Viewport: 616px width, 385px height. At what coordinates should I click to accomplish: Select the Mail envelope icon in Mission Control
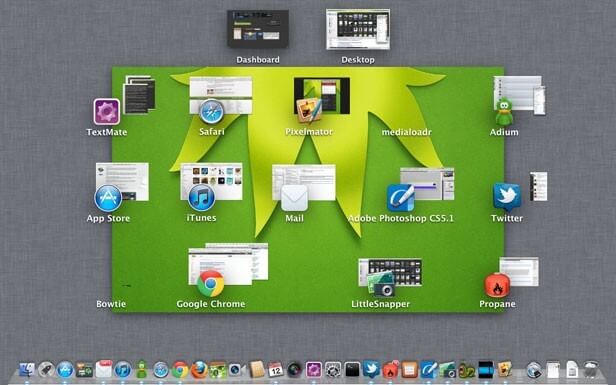click(x=294, y=198)
